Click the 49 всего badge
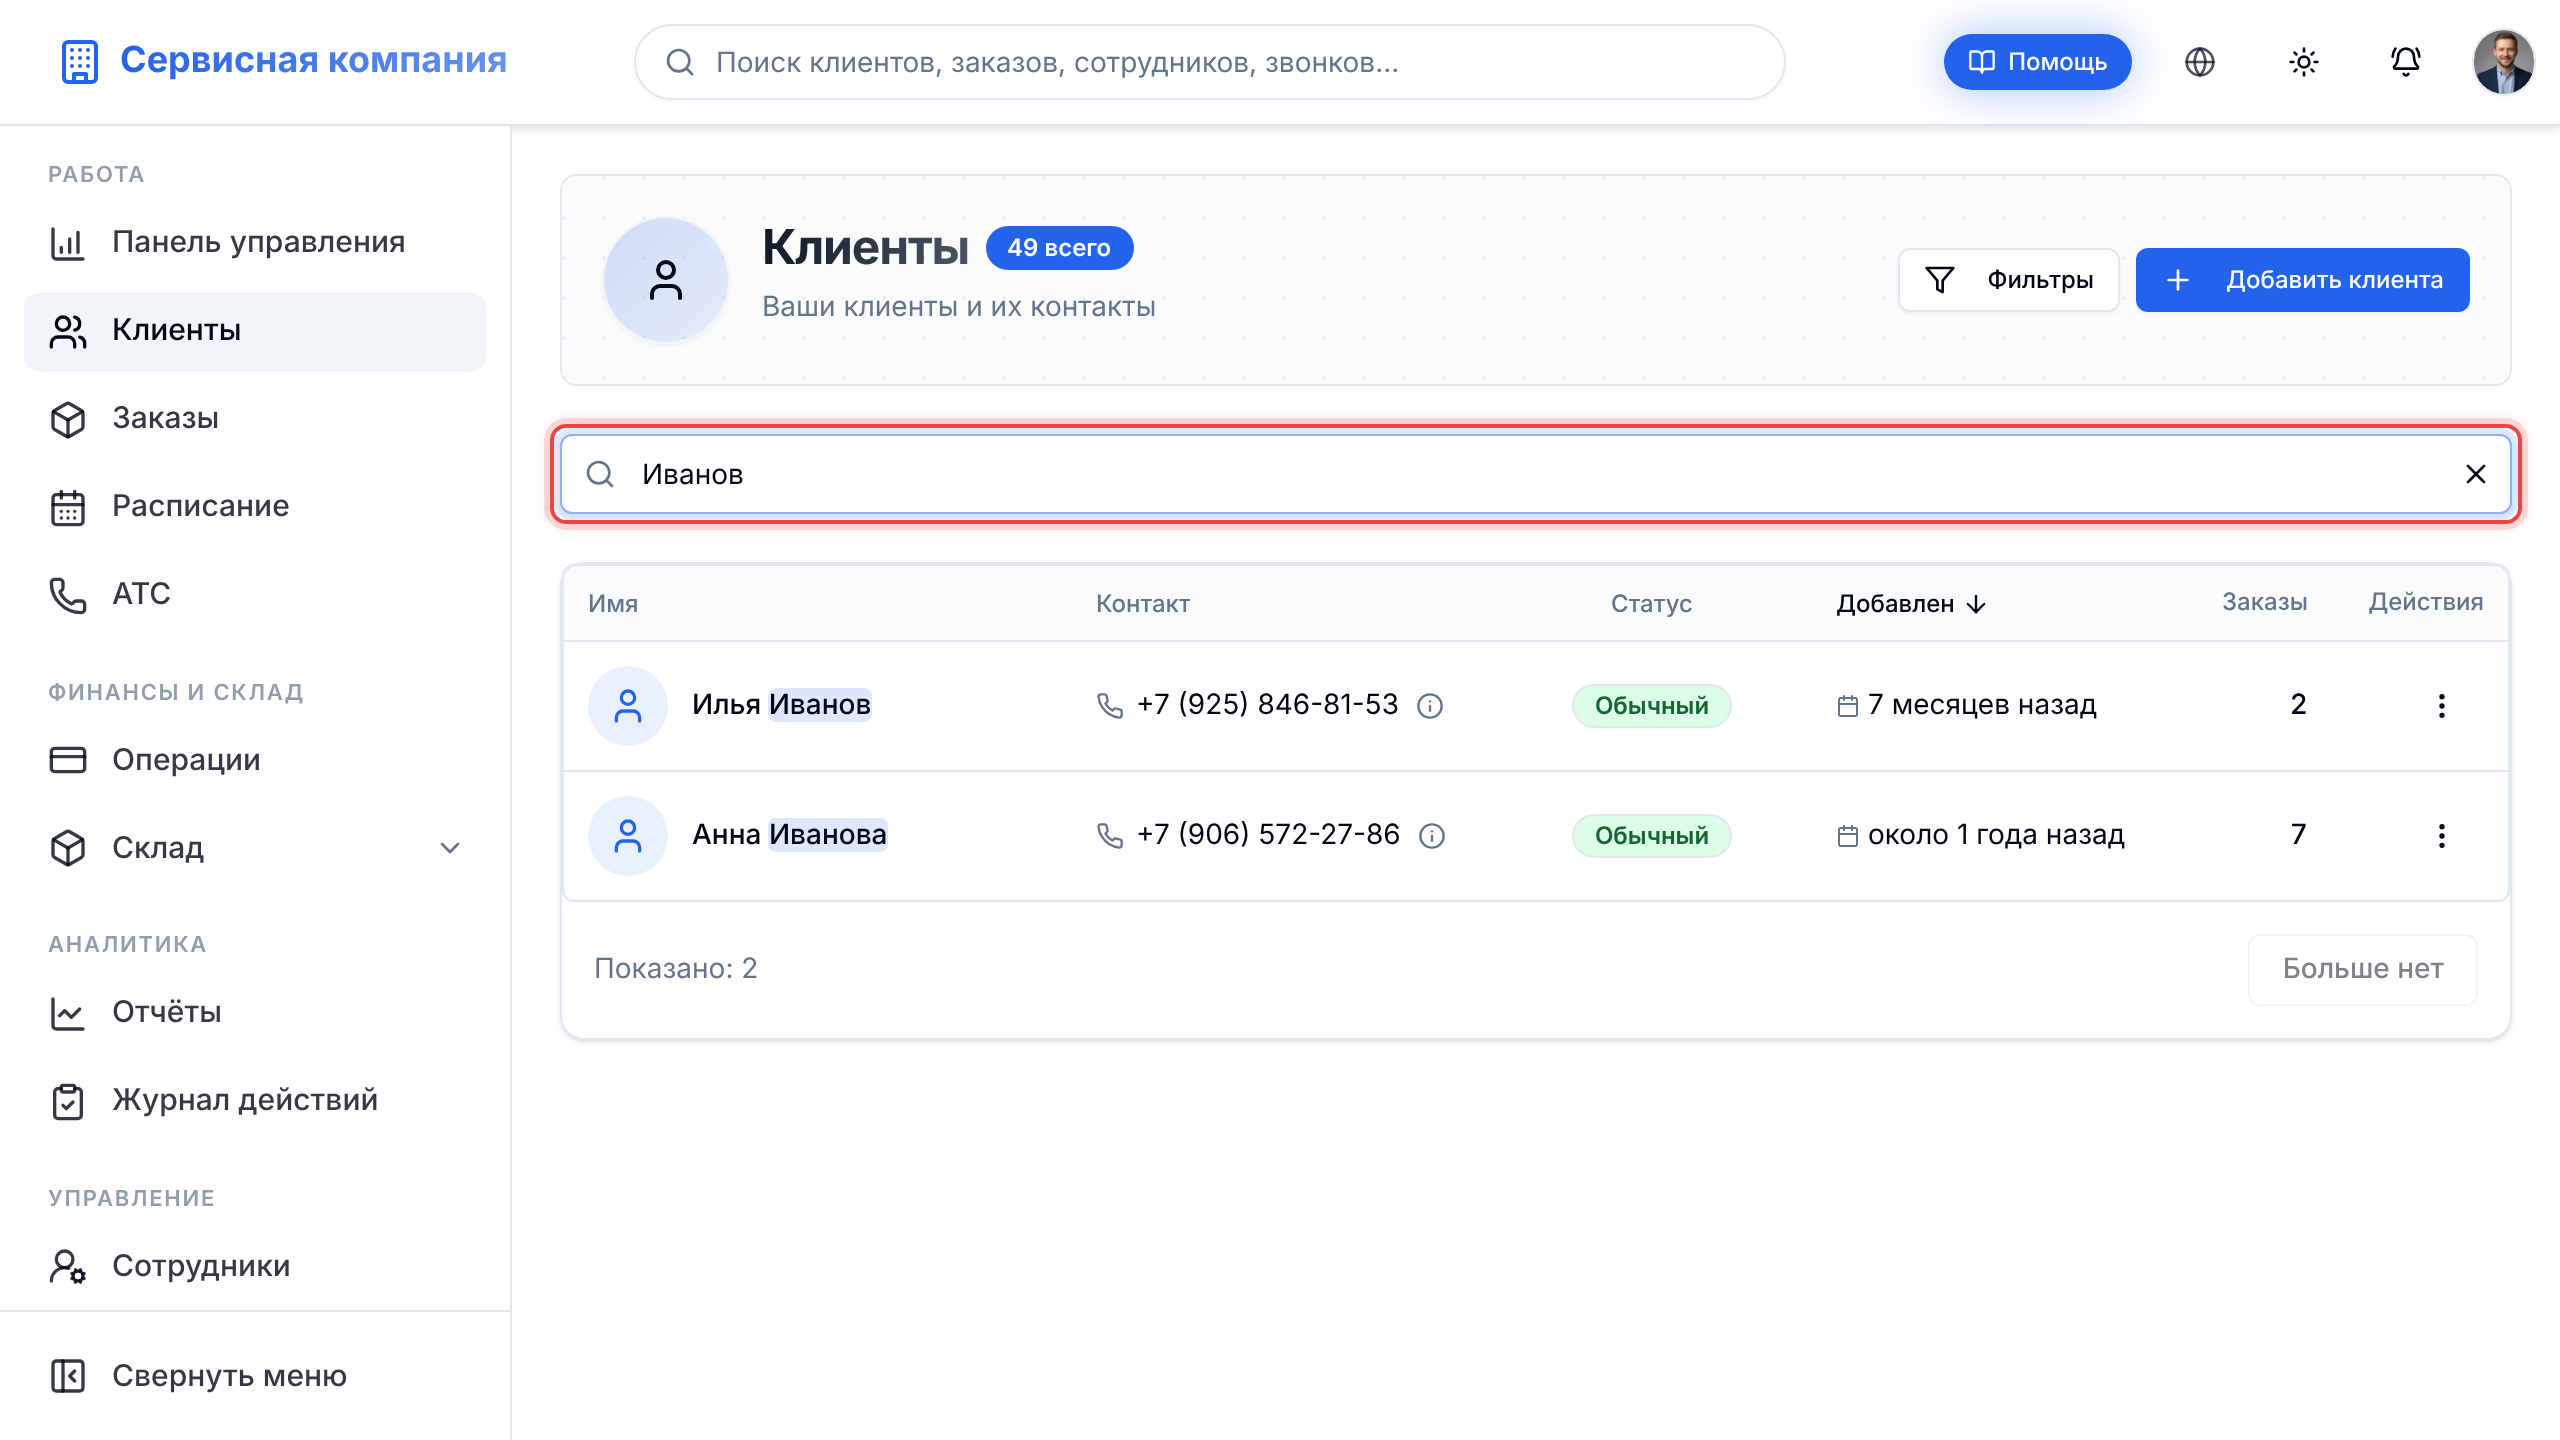 (x=1059, y=248)
